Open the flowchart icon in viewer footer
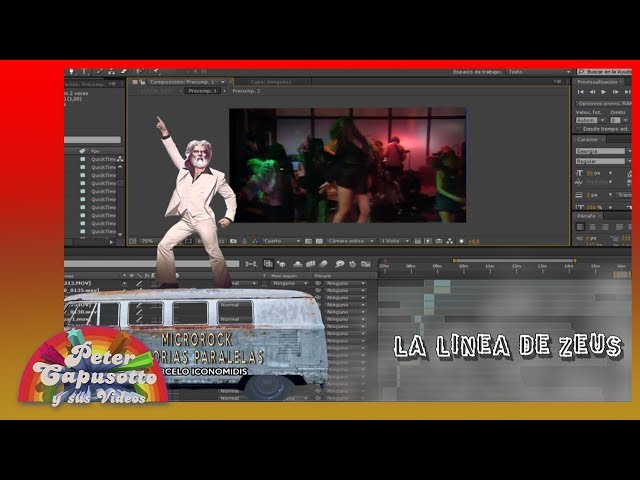Viewport: 640px width, 480px height. [450, 241]
